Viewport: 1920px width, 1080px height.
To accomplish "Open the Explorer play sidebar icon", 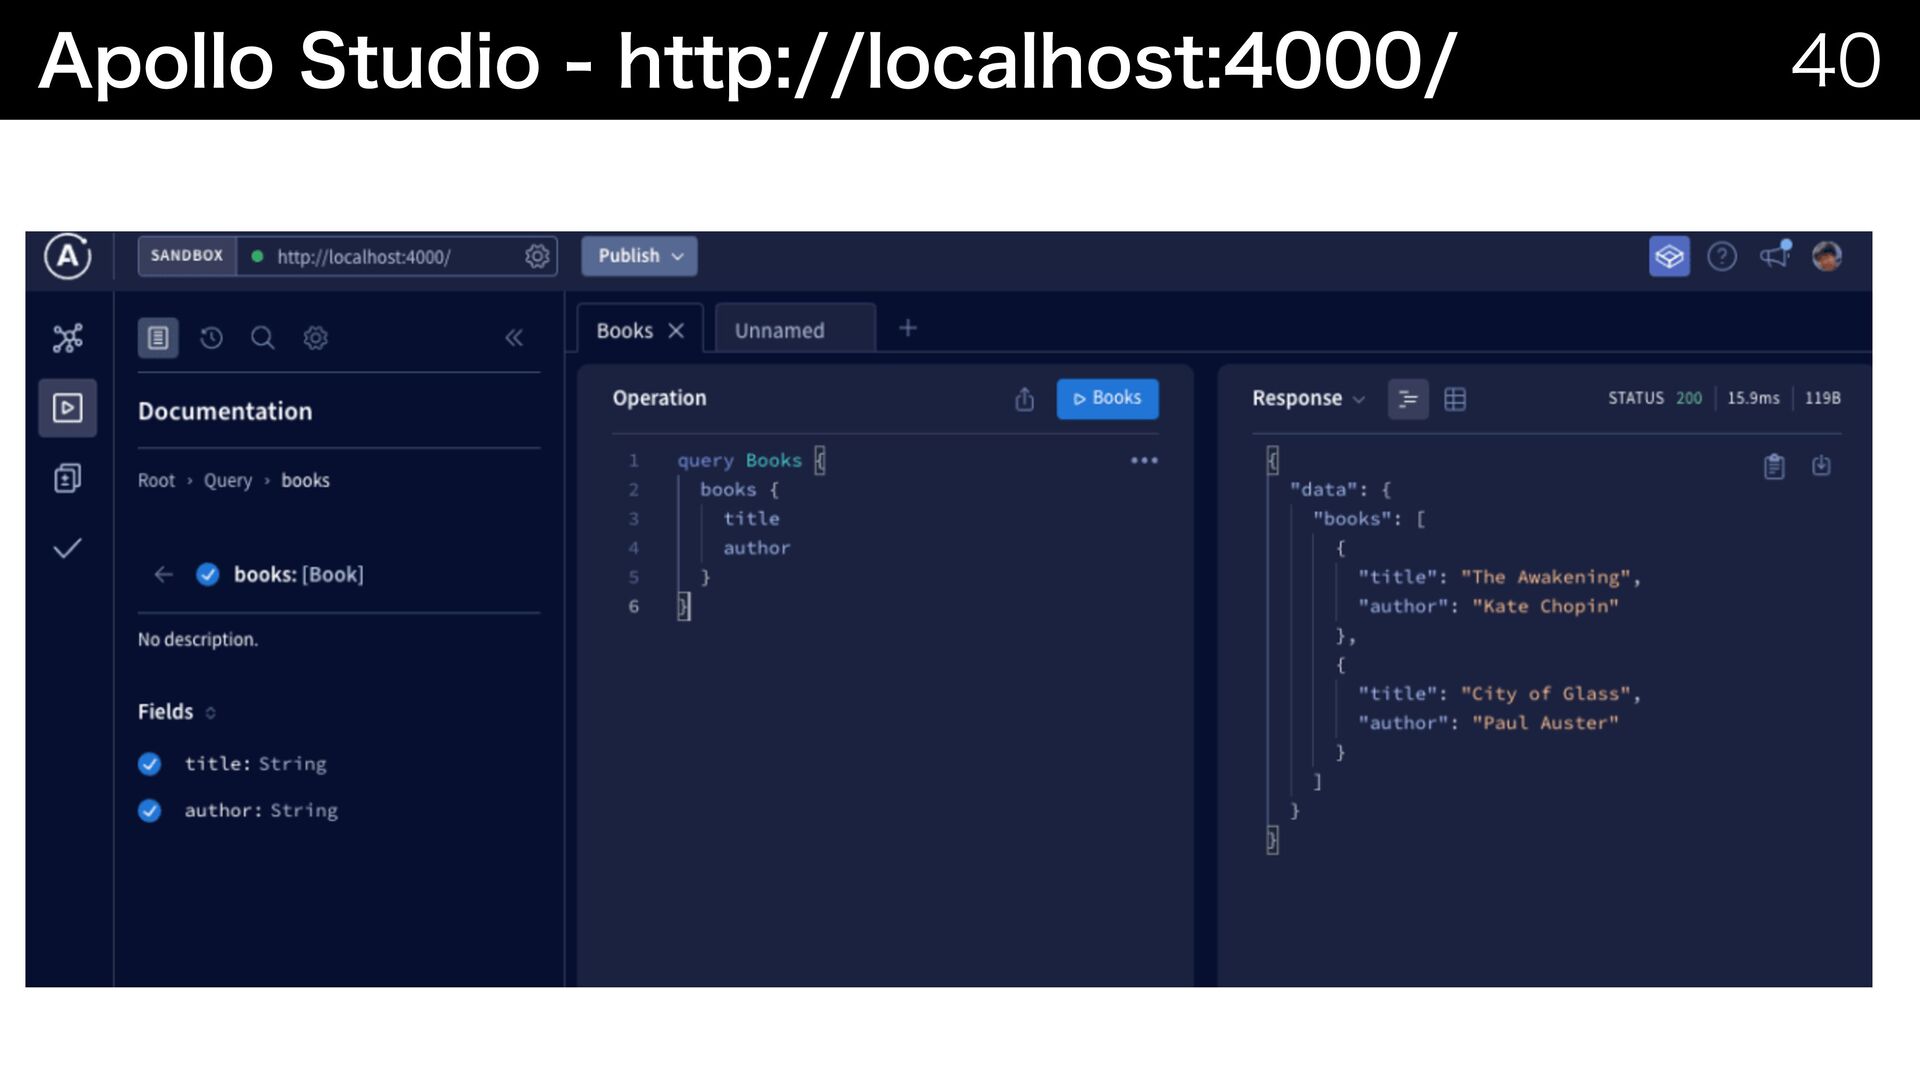I will point(67,408).
